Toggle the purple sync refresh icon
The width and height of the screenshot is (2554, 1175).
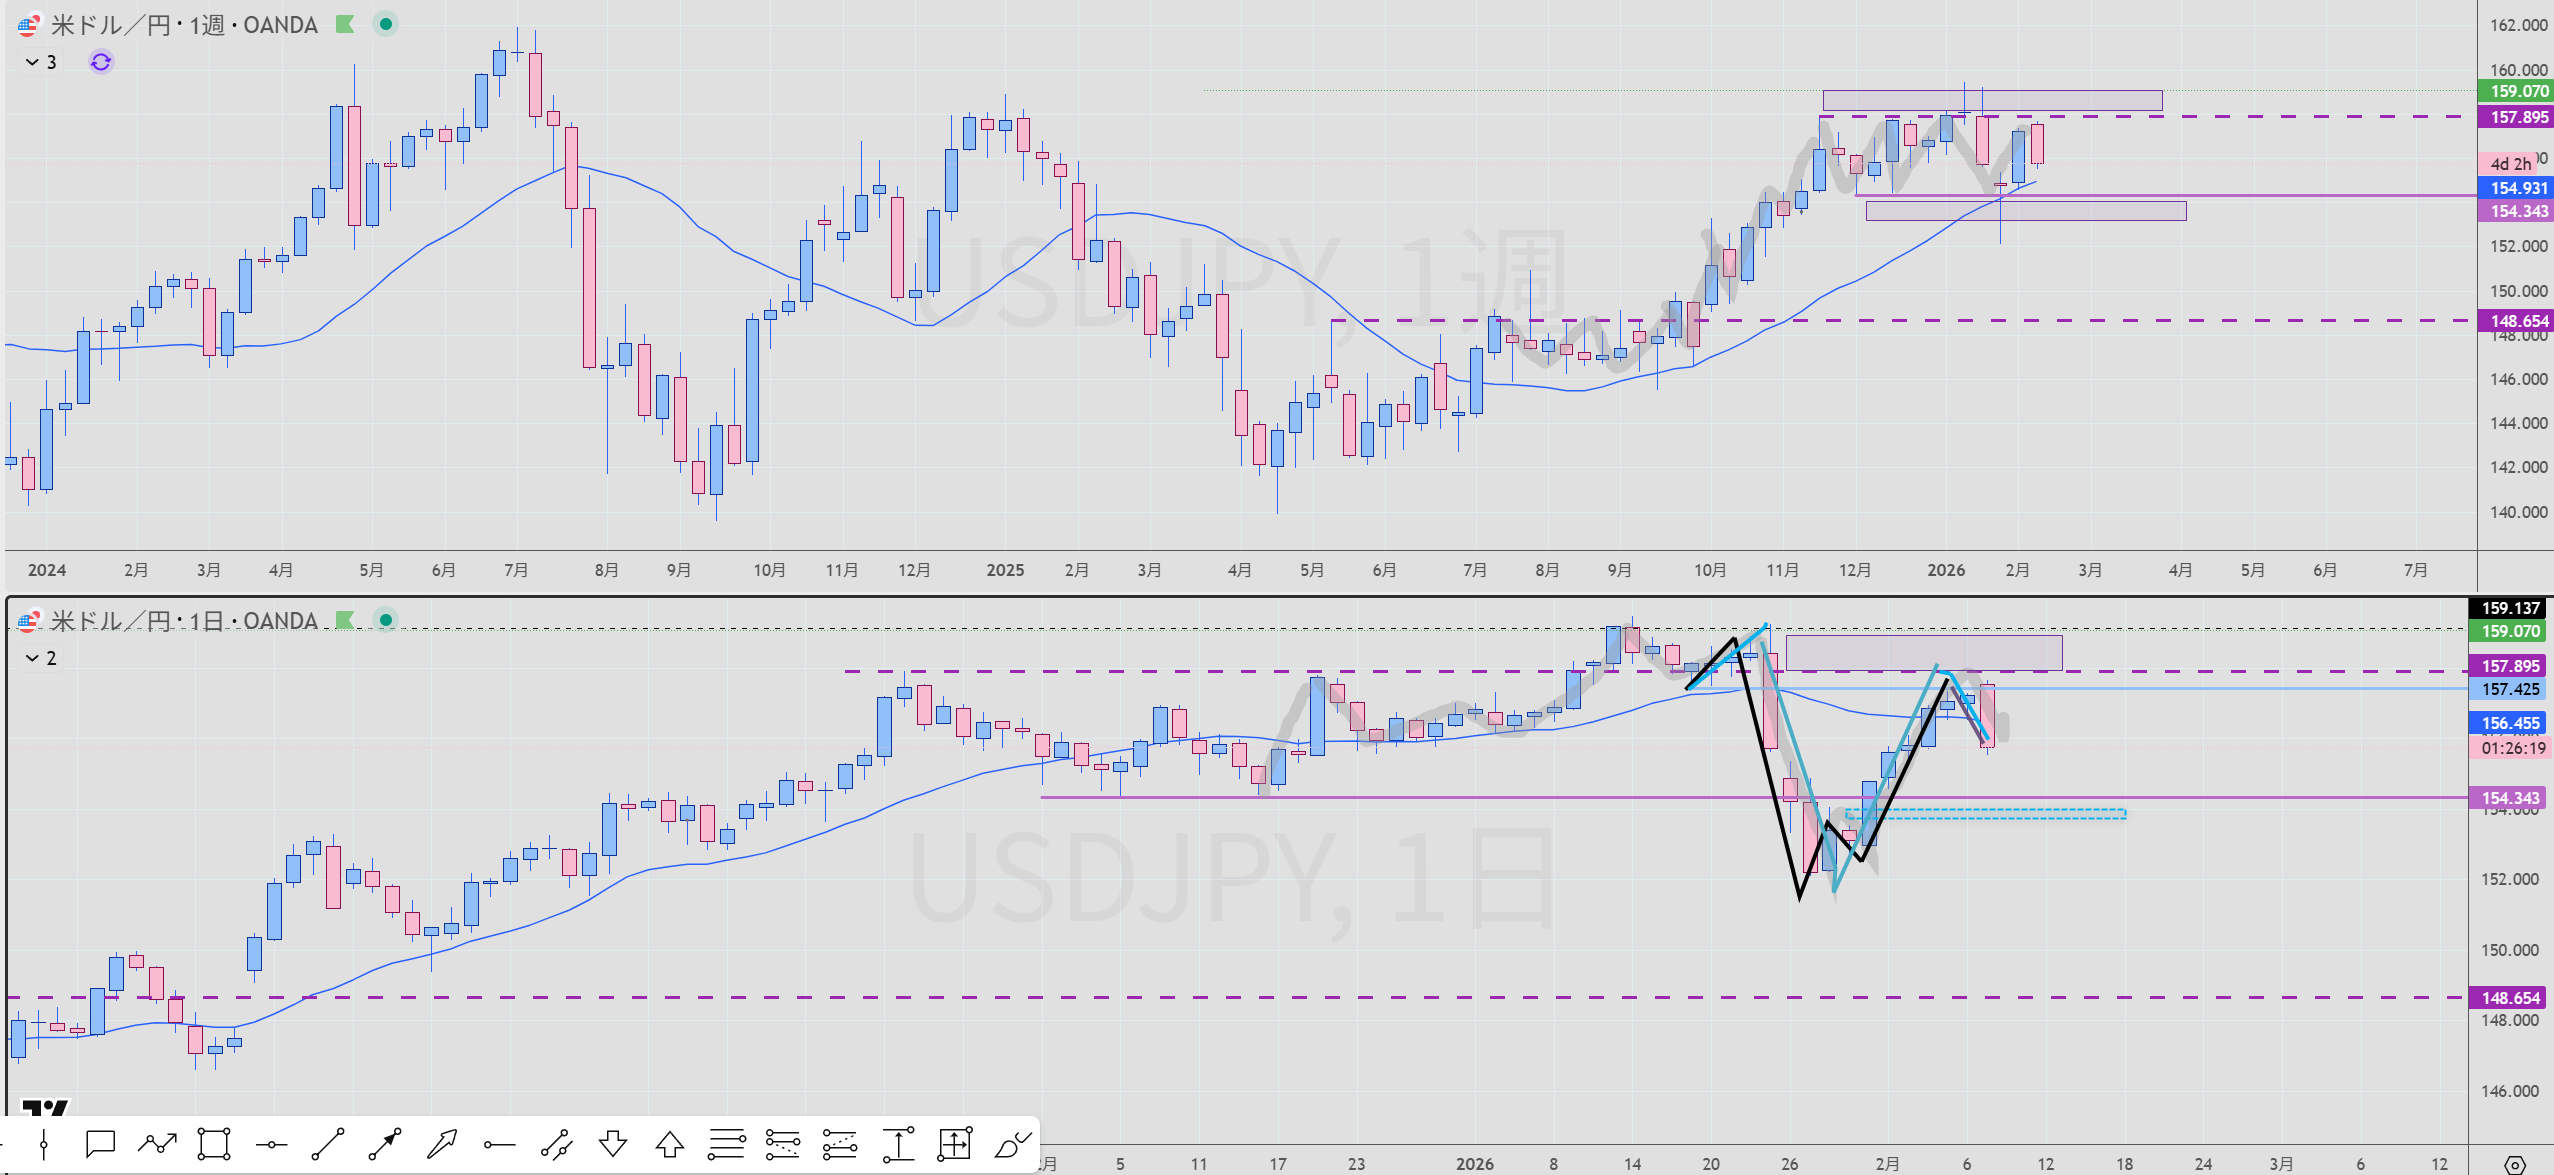(x=101, y=62)
